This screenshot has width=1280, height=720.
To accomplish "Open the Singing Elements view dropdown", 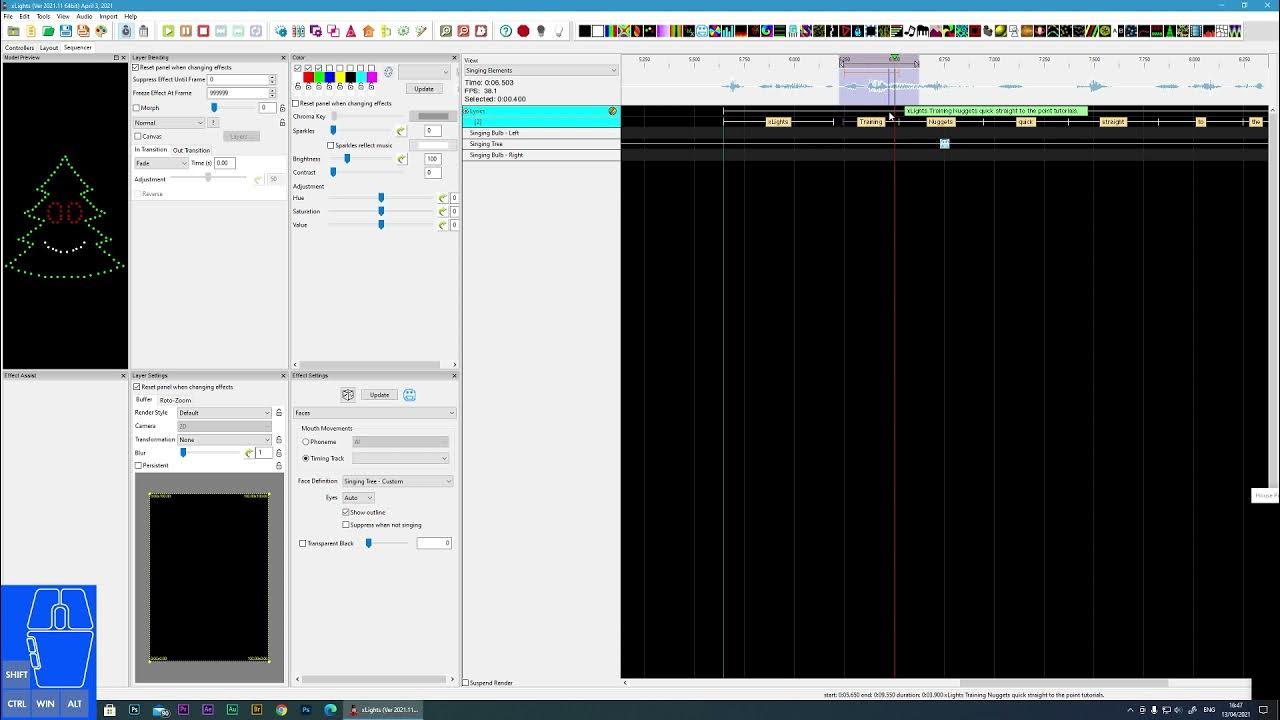I will click(x=541, y=71).
